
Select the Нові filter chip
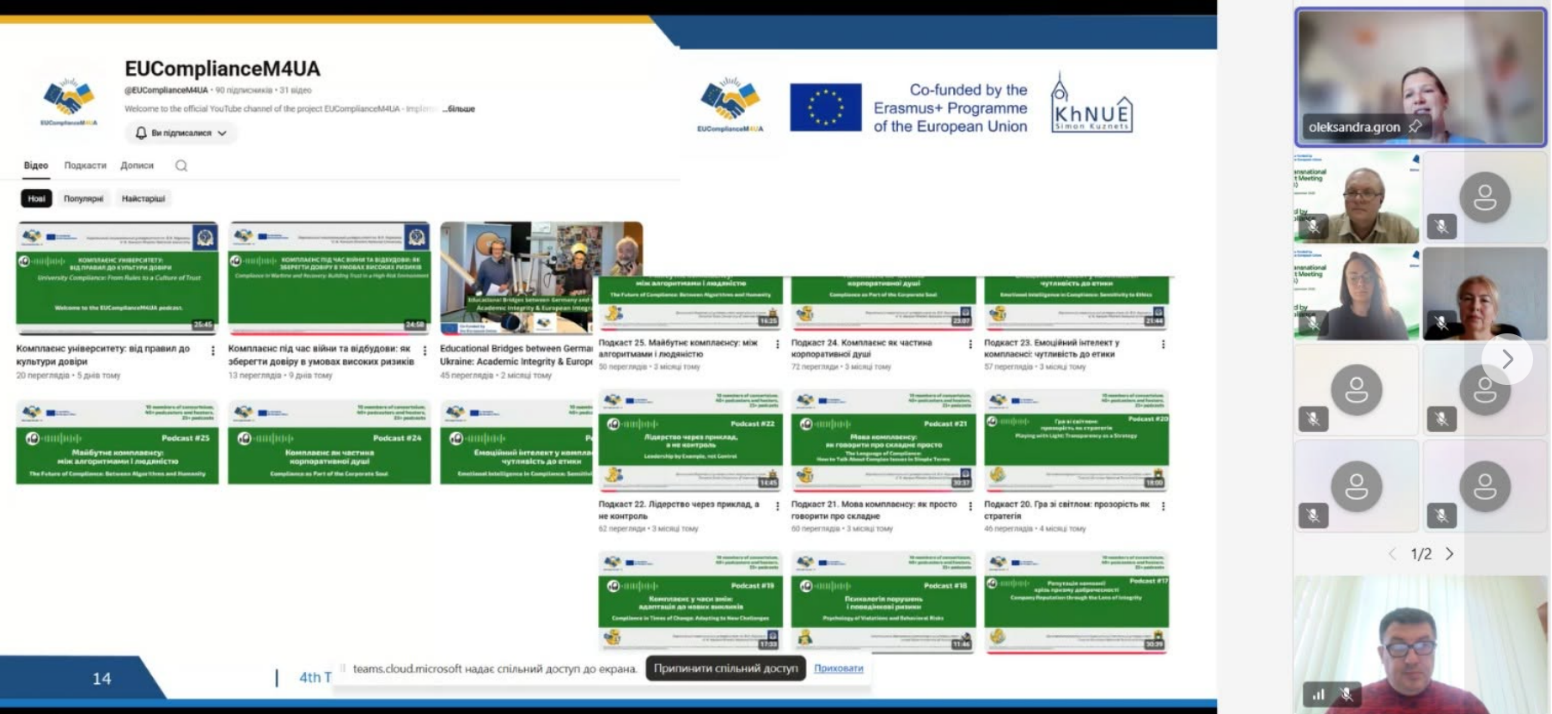(x=37, y=198)
